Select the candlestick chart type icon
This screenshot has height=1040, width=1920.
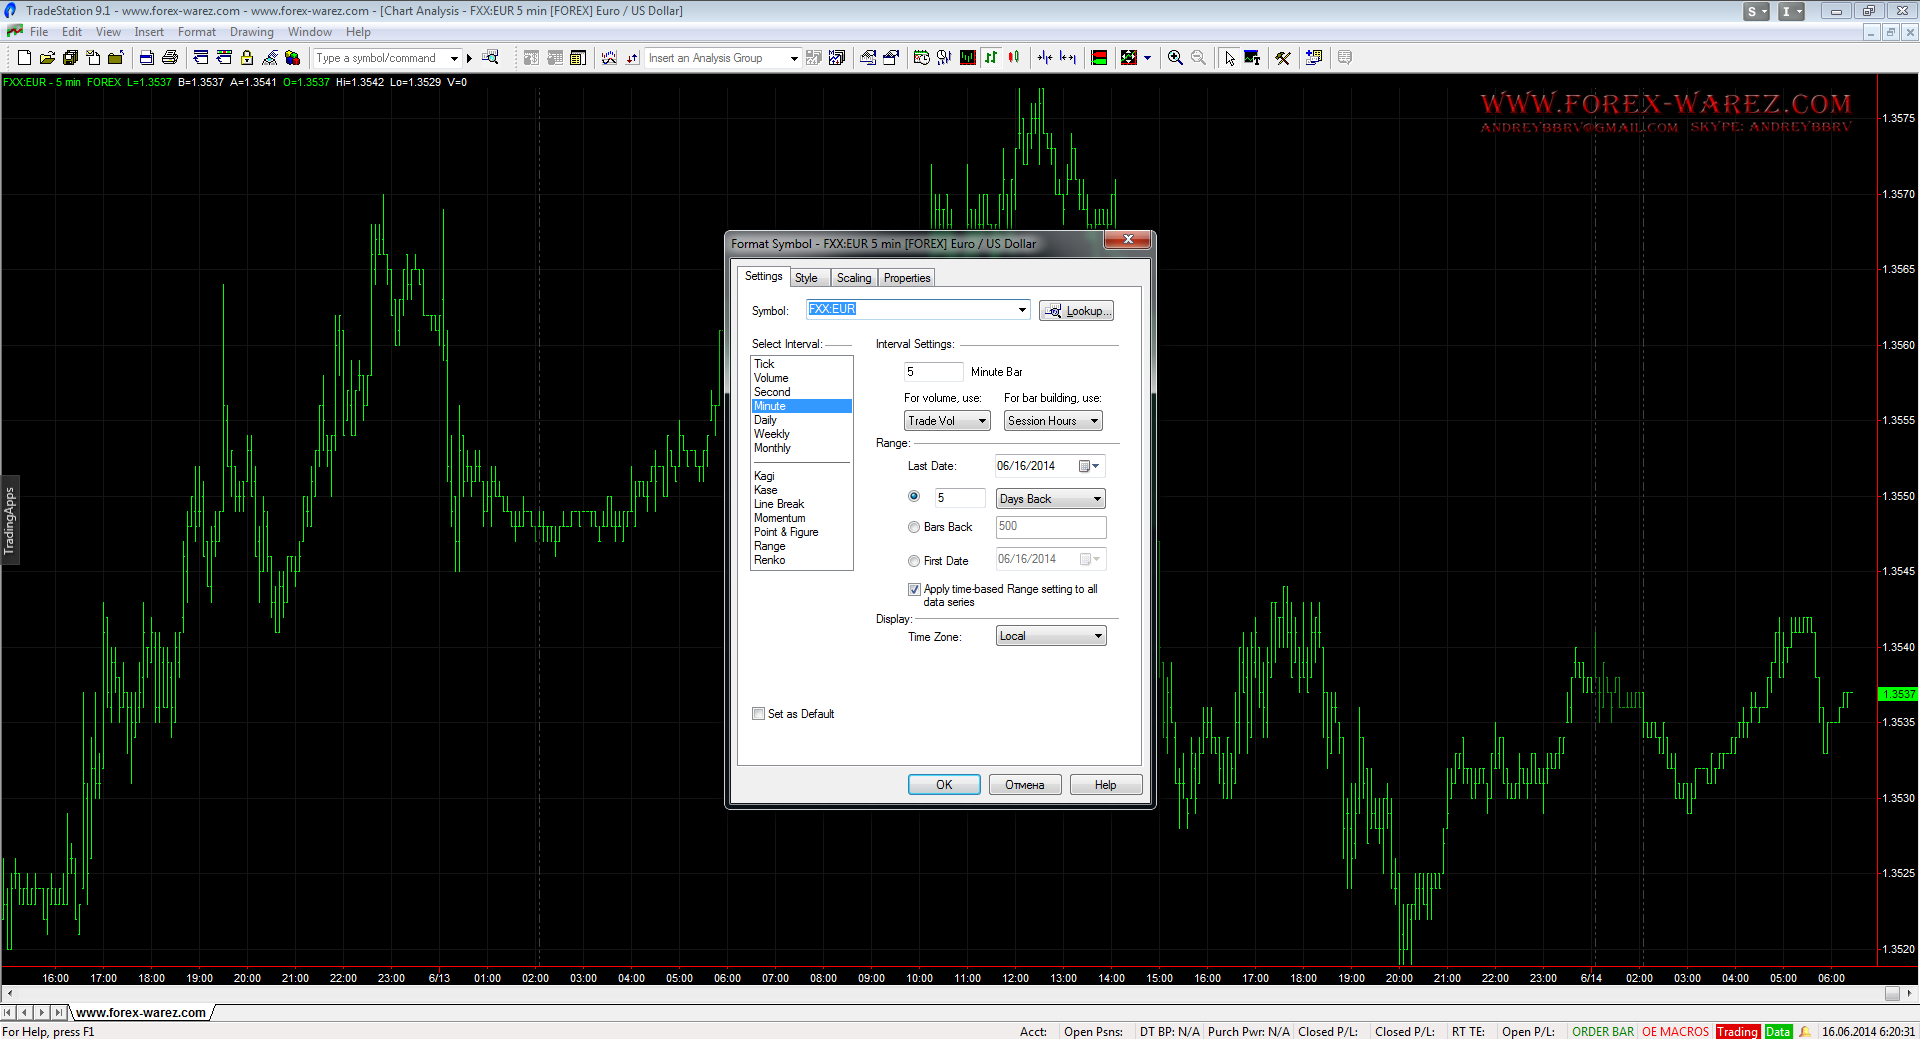click(x=1014, y=58)
